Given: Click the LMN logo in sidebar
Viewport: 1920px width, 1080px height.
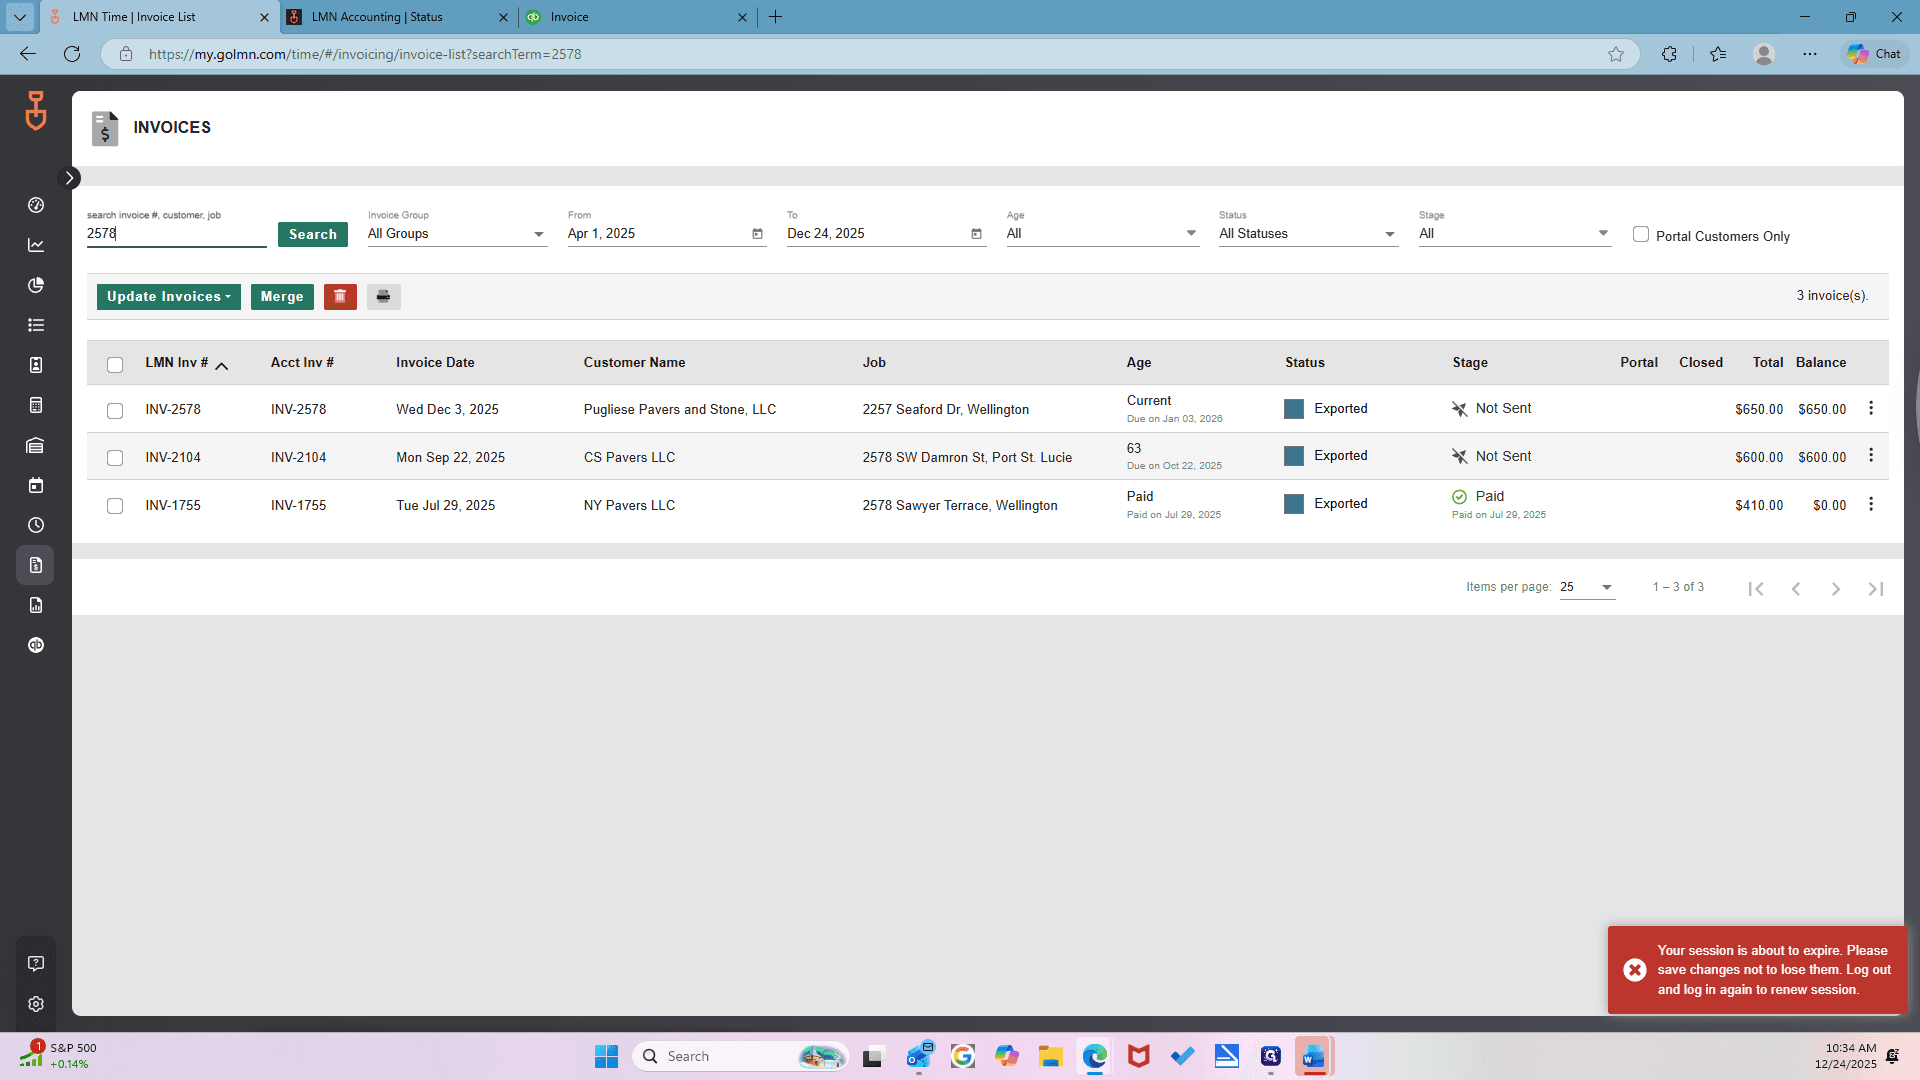Looking at the screenshot, I should pos(36,111).
